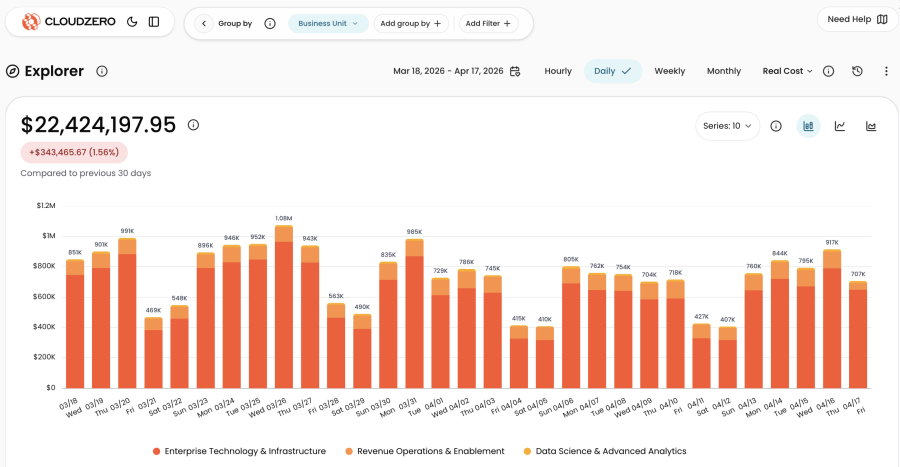900x467 pixels.
Task: Click the 04/12 Sun bar labeled 407K
Action: (x=727, y=357)
